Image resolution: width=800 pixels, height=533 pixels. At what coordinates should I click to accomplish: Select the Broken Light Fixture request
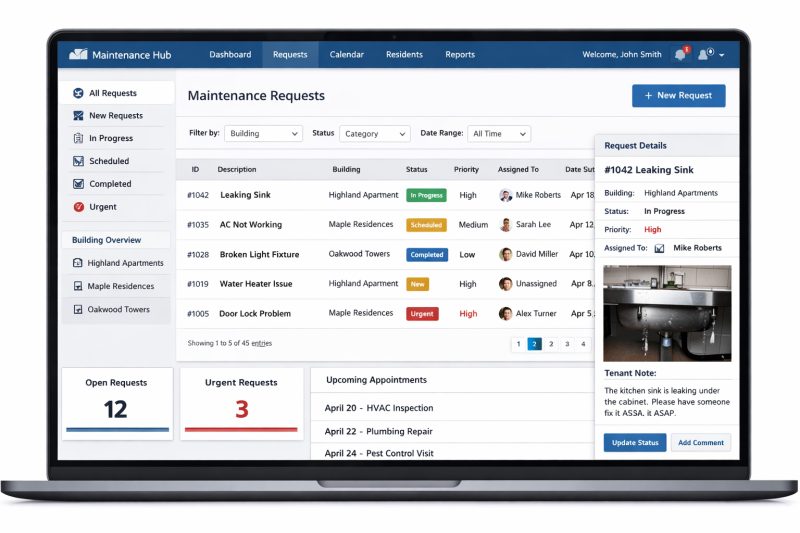click(x=385, y=254)
